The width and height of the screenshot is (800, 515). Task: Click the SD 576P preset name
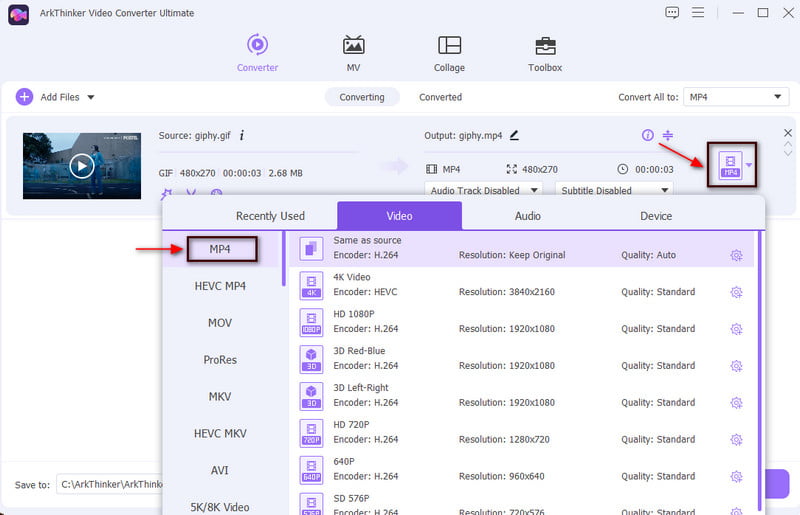coord(351,498)
